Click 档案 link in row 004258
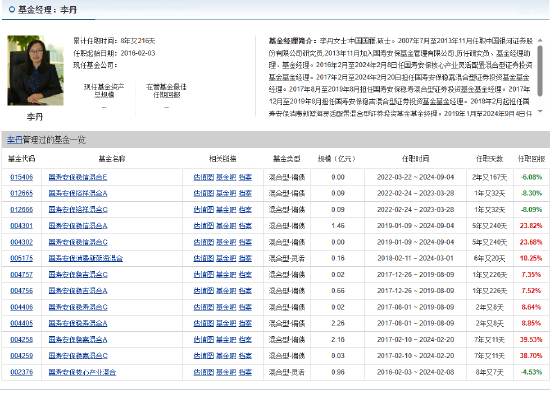 [245, 340]
